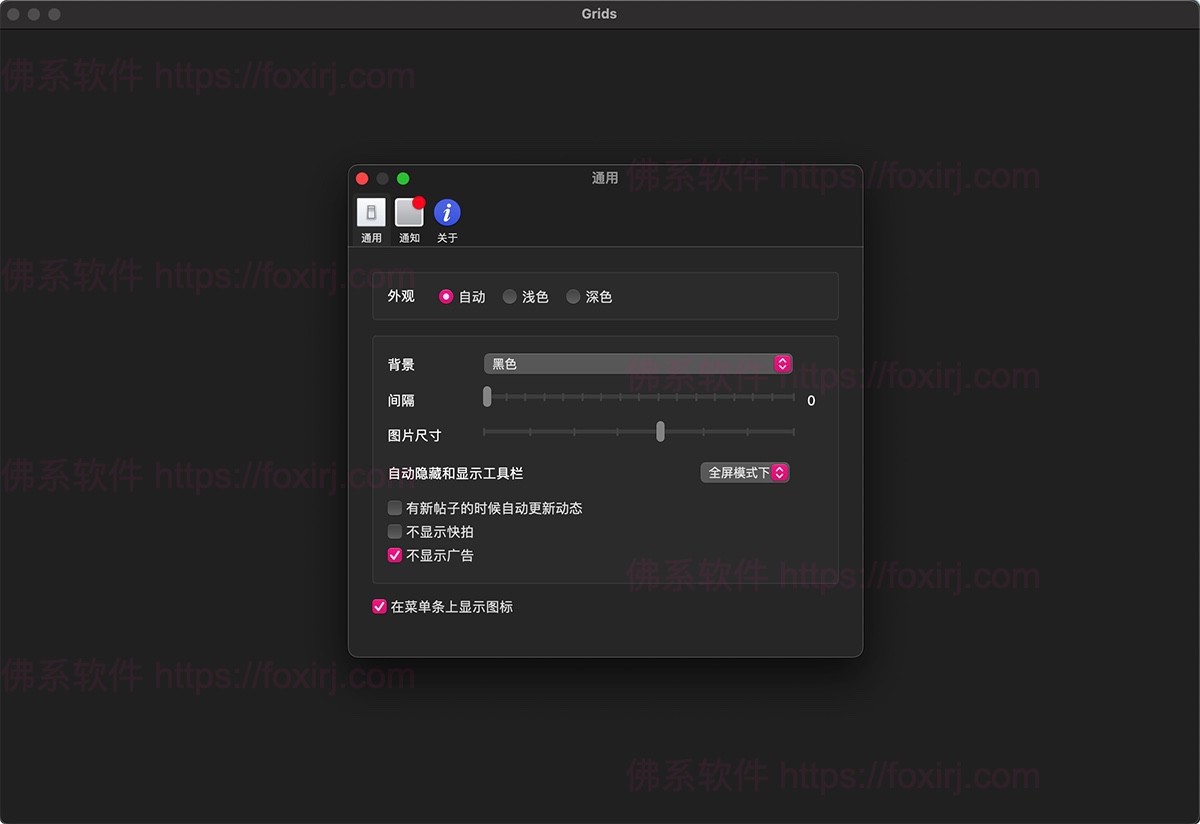Open the 关于 info icon
Image resolution: width=1200 pixels, height=824 pixels.
447,215
